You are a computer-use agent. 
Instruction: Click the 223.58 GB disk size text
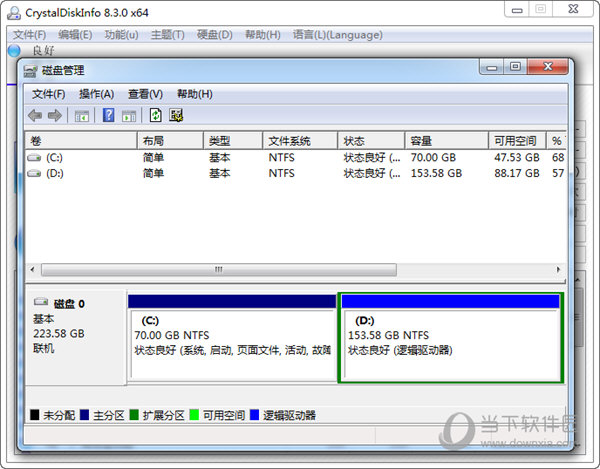coord(59,334)
